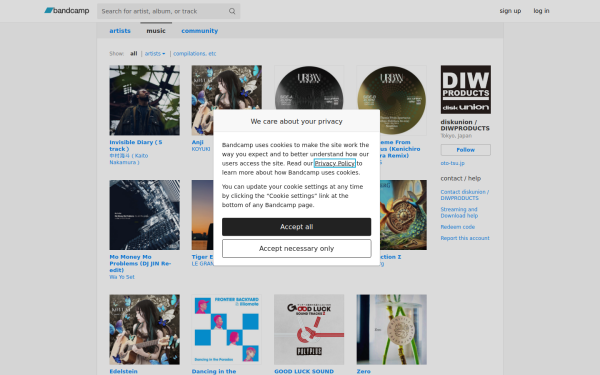Open the oto-tsu.jp link
This screenshot has width=600, height=375.
[452, 163]
